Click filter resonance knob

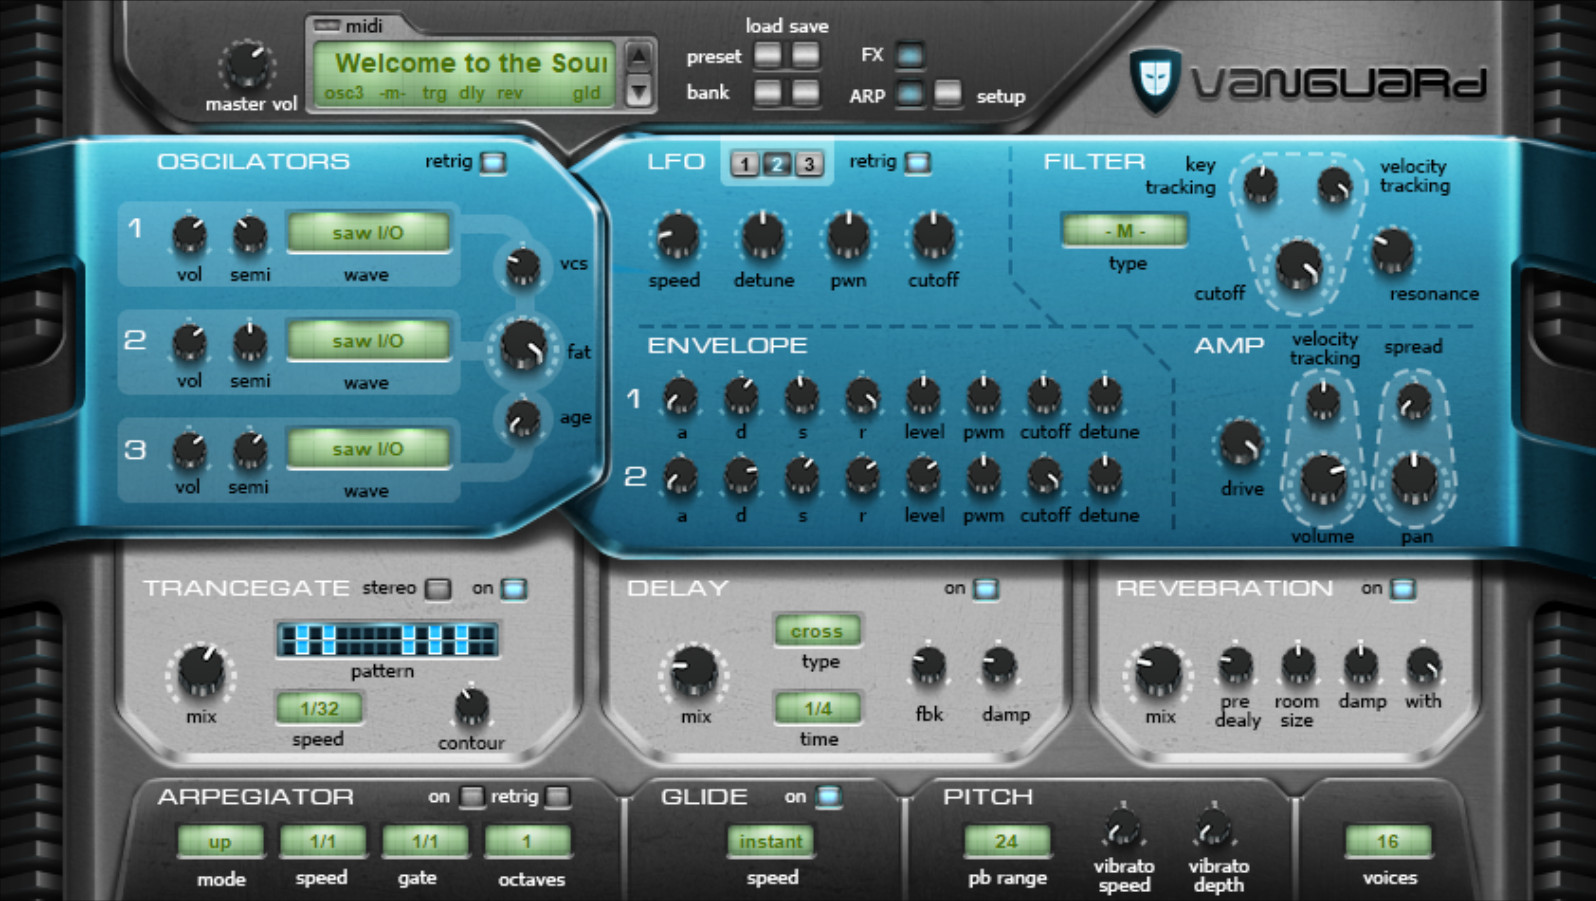tap(1392, 252)
